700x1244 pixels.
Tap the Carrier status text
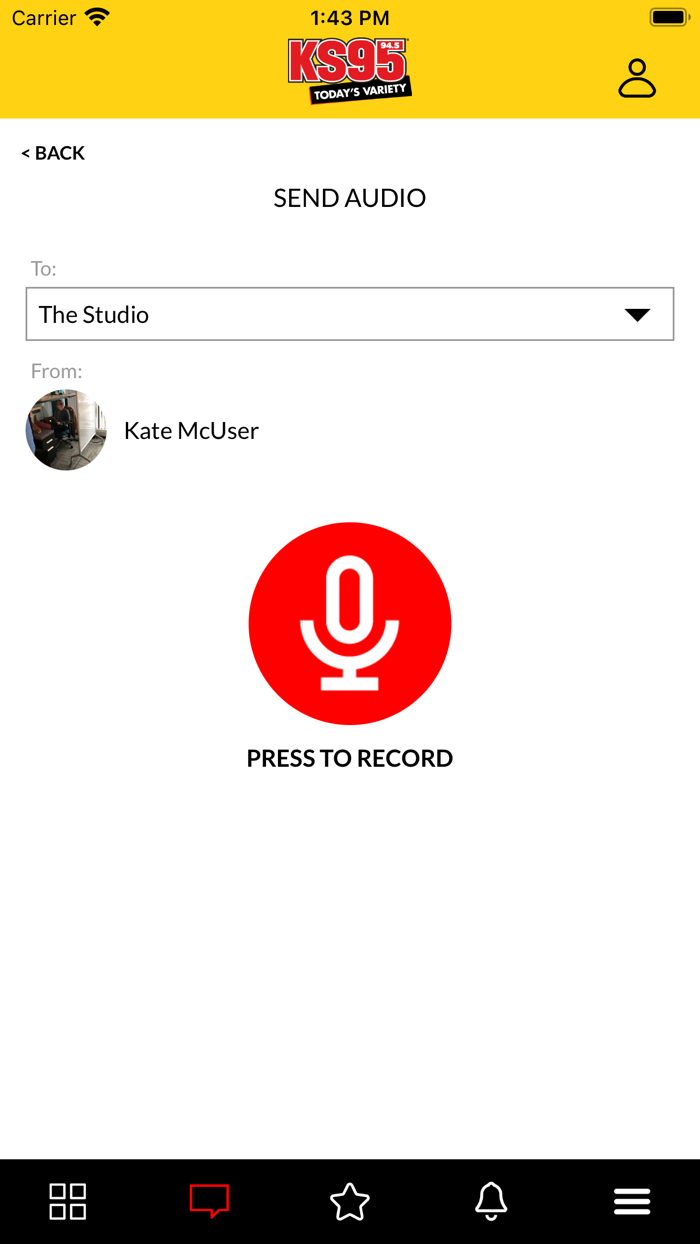(x=44, y=18)
